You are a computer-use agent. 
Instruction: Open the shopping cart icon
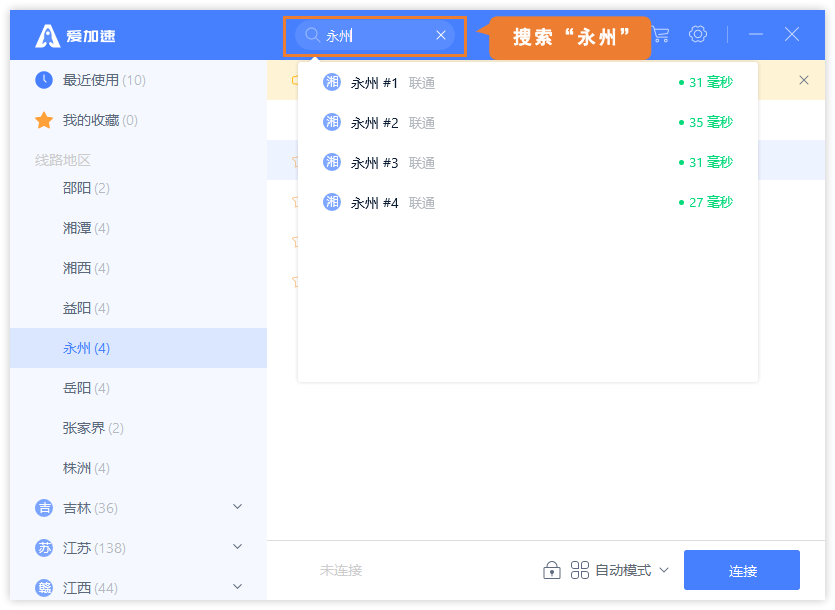[660, 35]
